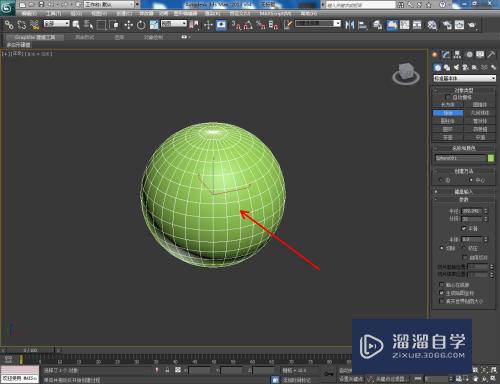This screenshot has height=384, width=500.
Task: Expand the Keyboard Entry rollout
Action: (x=464, y=192)
